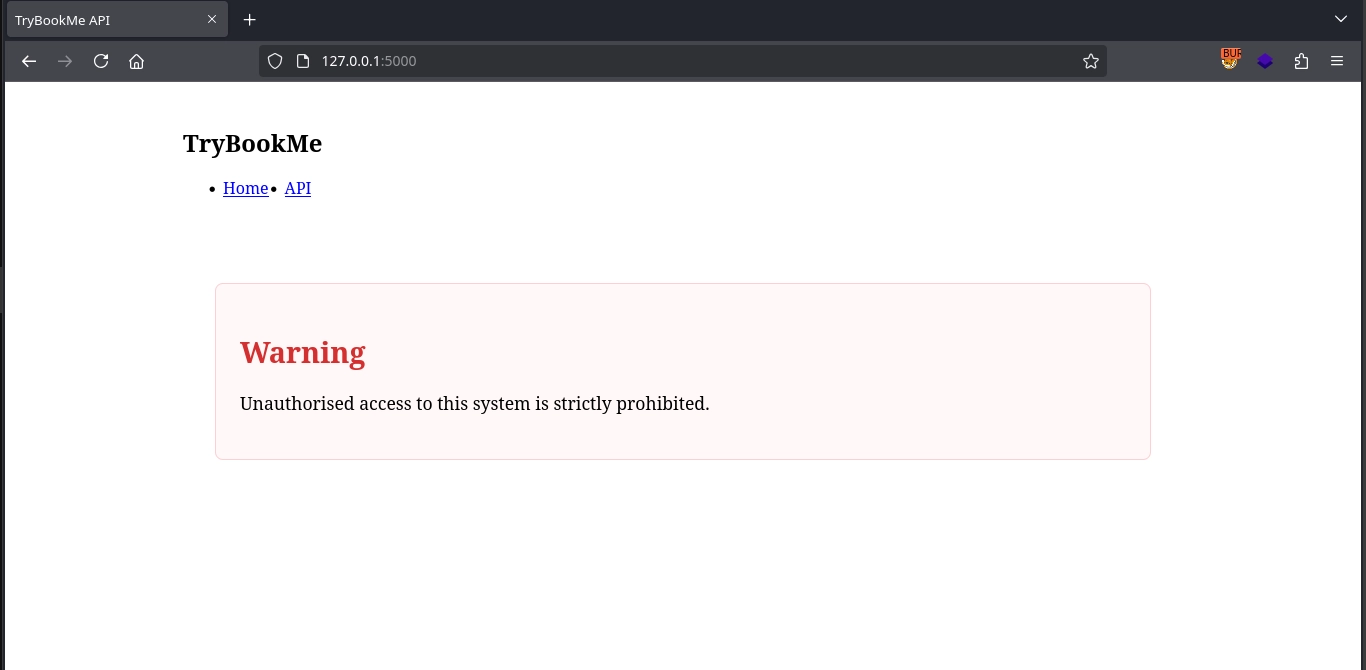Click the Home navigation link
The height and width of the screenshot is (670, 1366).
coord(245,188)
